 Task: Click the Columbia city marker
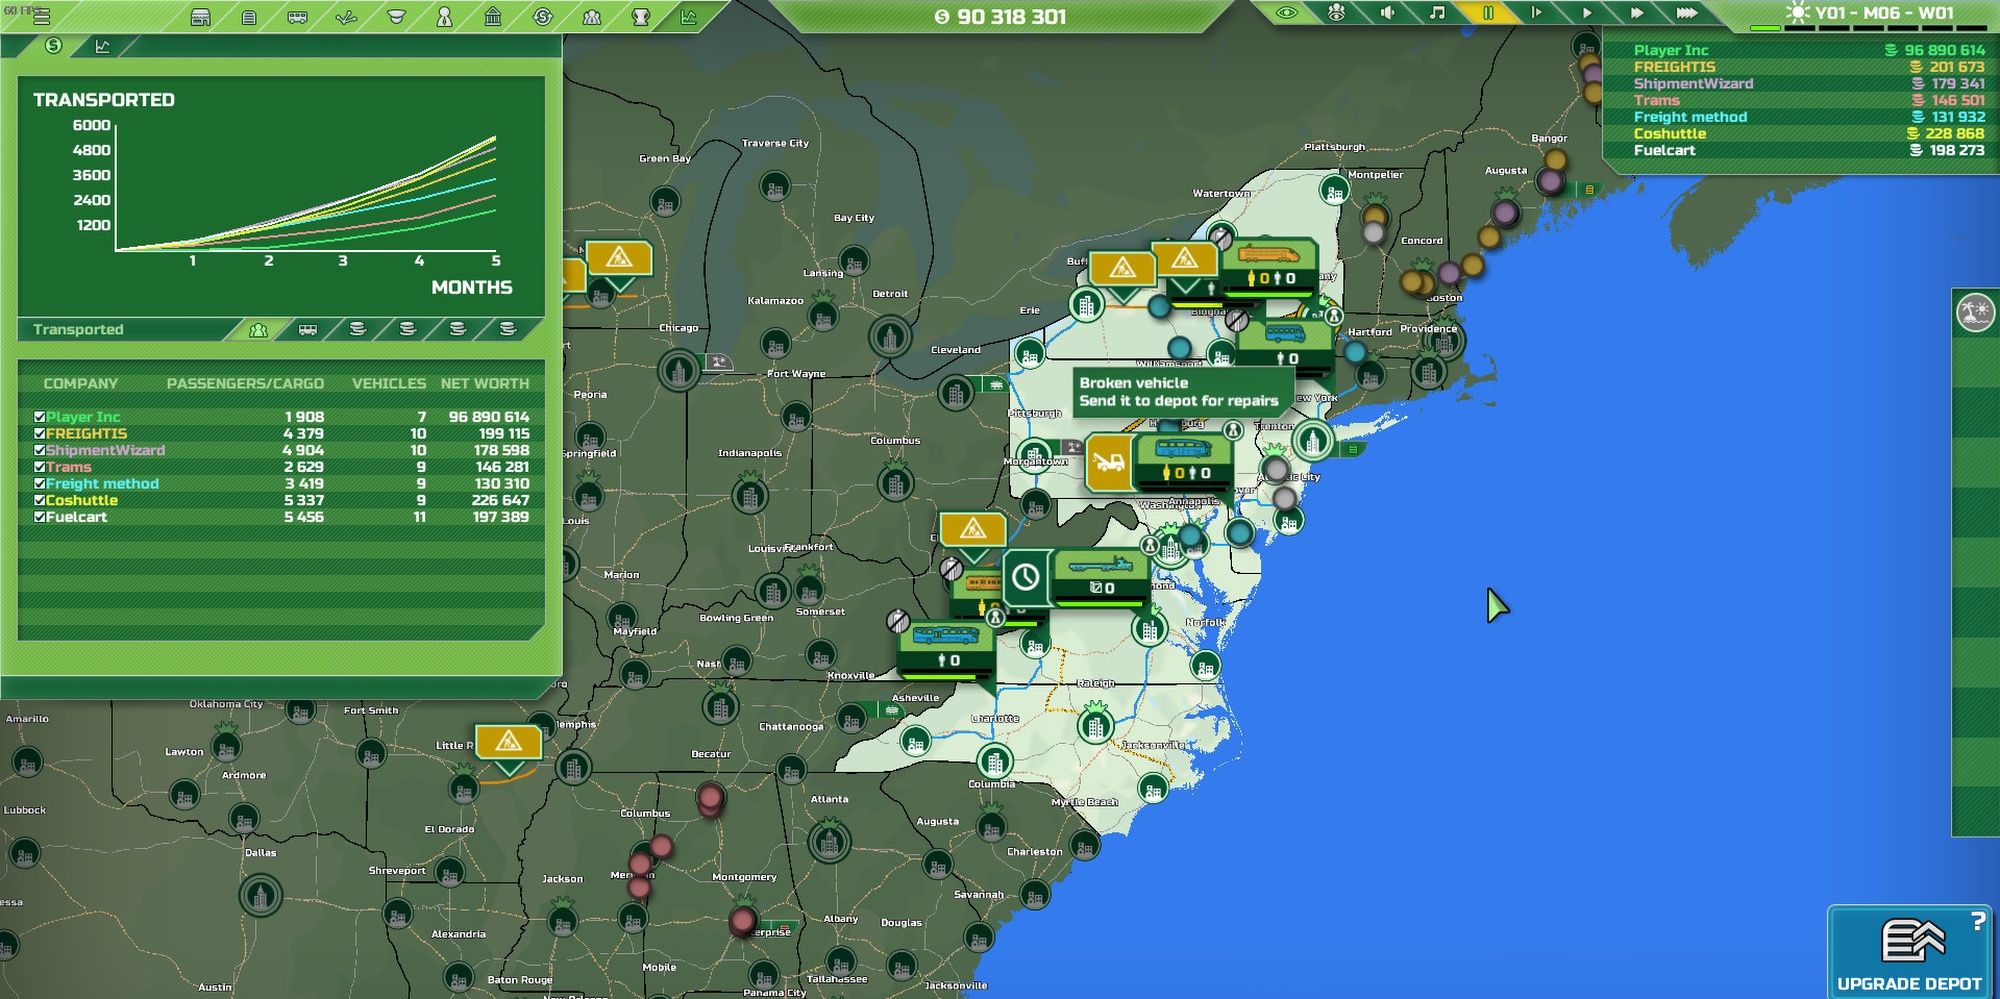(994, 763)
